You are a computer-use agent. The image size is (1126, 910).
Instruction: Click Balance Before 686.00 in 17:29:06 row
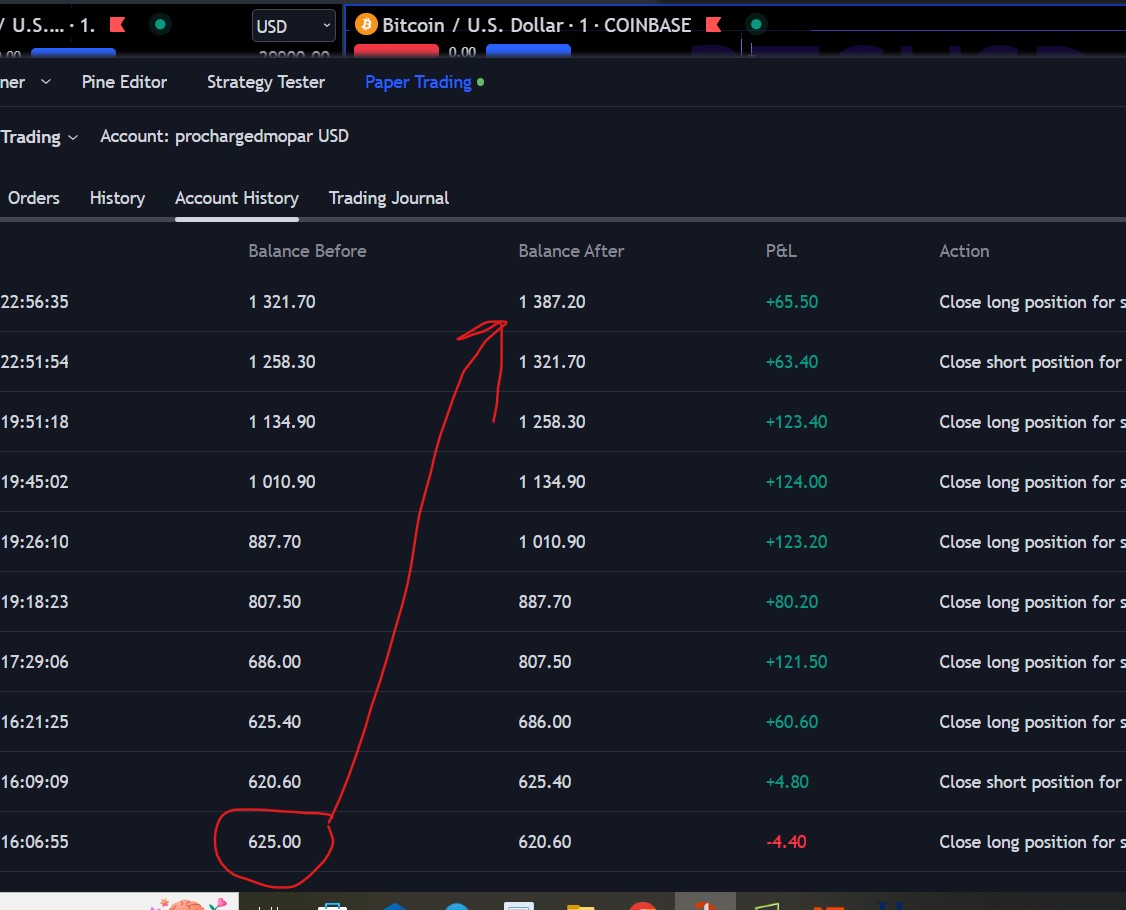pyautogui.click(x=274, y=661)
